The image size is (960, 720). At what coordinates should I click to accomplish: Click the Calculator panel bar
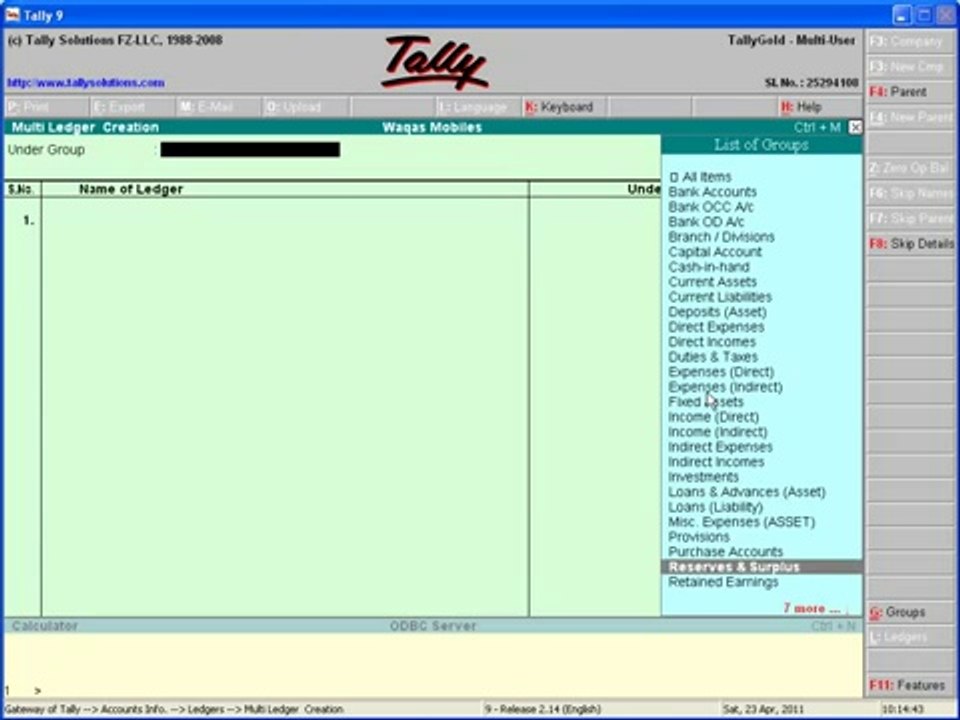point(433,626)
